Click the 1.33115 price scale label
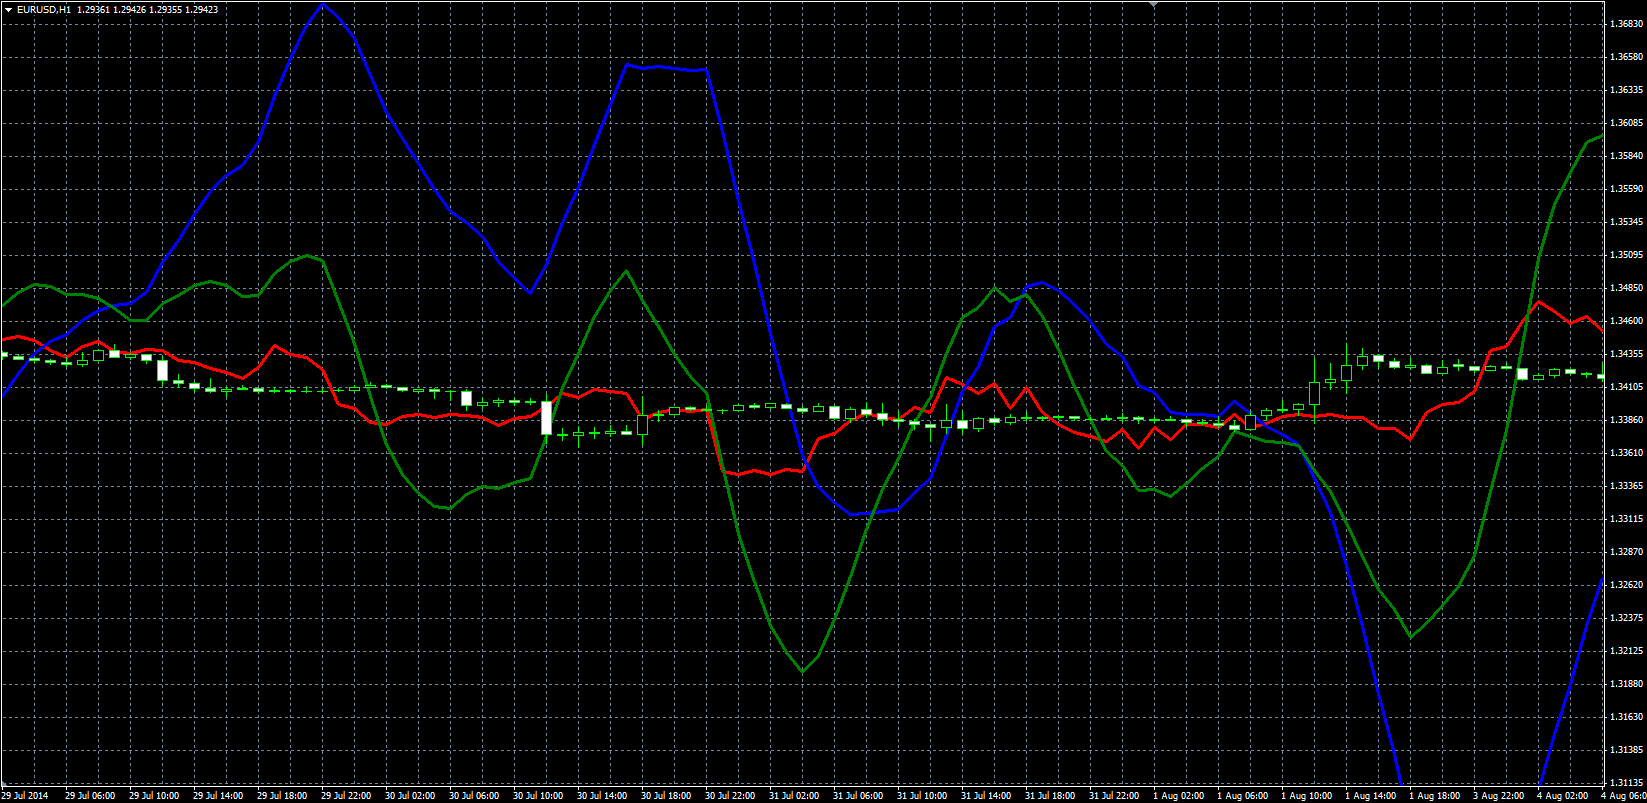 point(1626,519)
